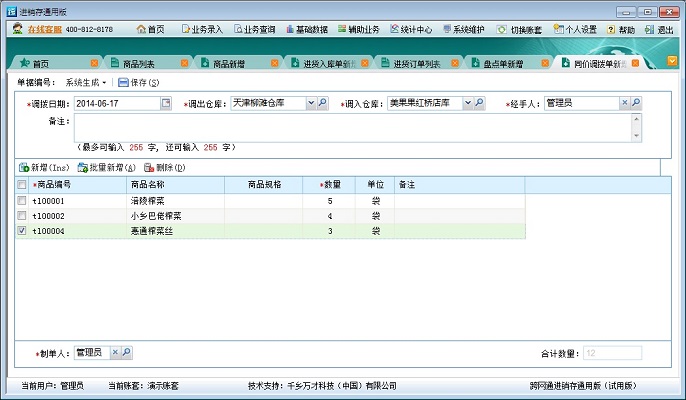Viewport: 686px width, 400px height.
Task: Click the 退出 exit button
Action: point(661,30)
